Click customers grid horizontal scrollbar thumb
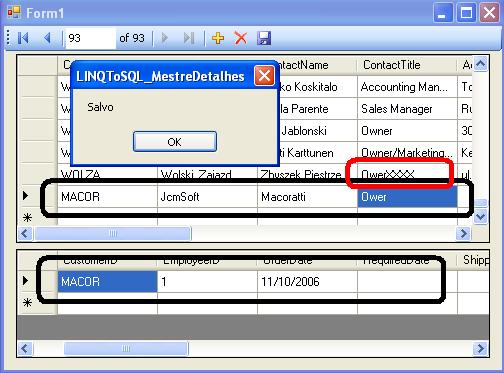 (x=113, y=234)
